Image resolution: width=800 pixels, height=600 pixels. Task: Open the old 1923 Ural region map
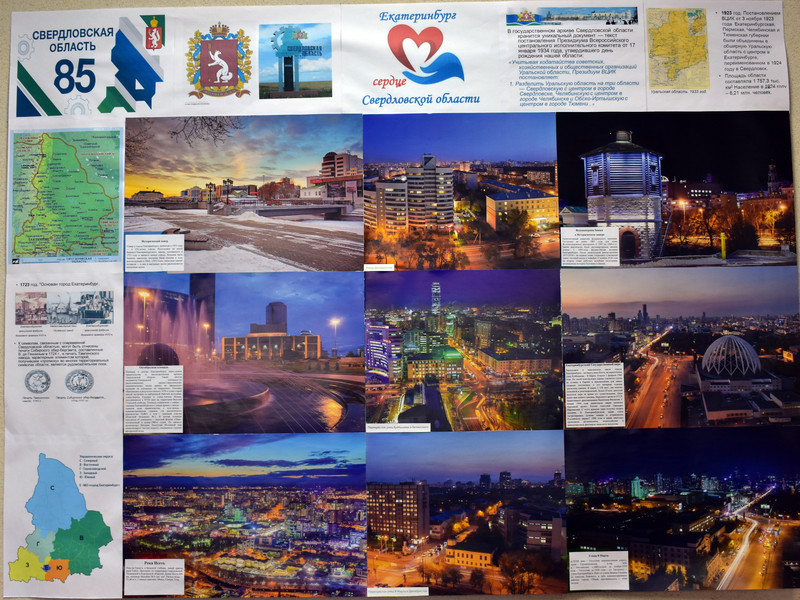point(678,48)
